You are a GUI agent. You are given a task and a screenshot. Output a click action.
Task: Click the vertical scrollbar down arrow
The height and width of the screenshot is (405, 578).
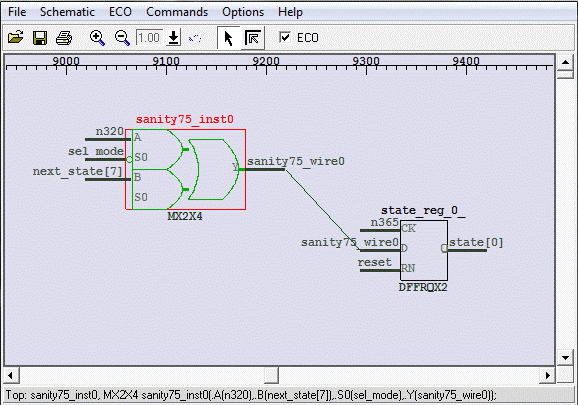565,357
